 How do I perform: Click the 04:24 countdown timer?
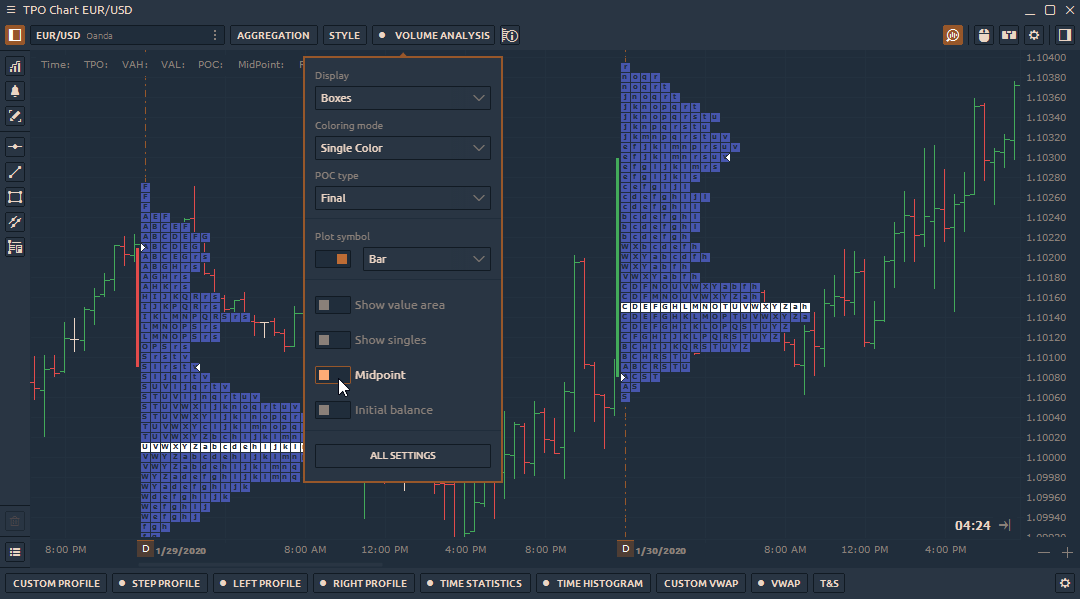click(972, 525)
